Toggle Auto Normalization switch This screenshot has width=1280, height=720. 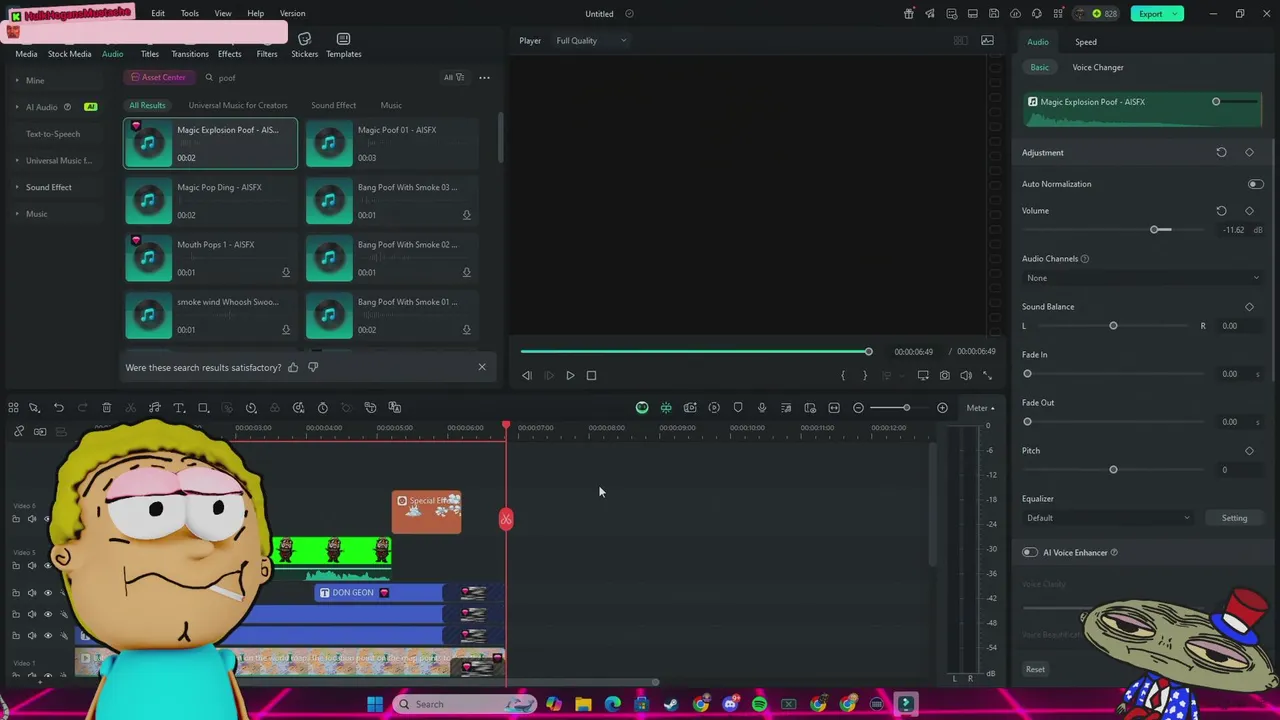pos(1256,184)
